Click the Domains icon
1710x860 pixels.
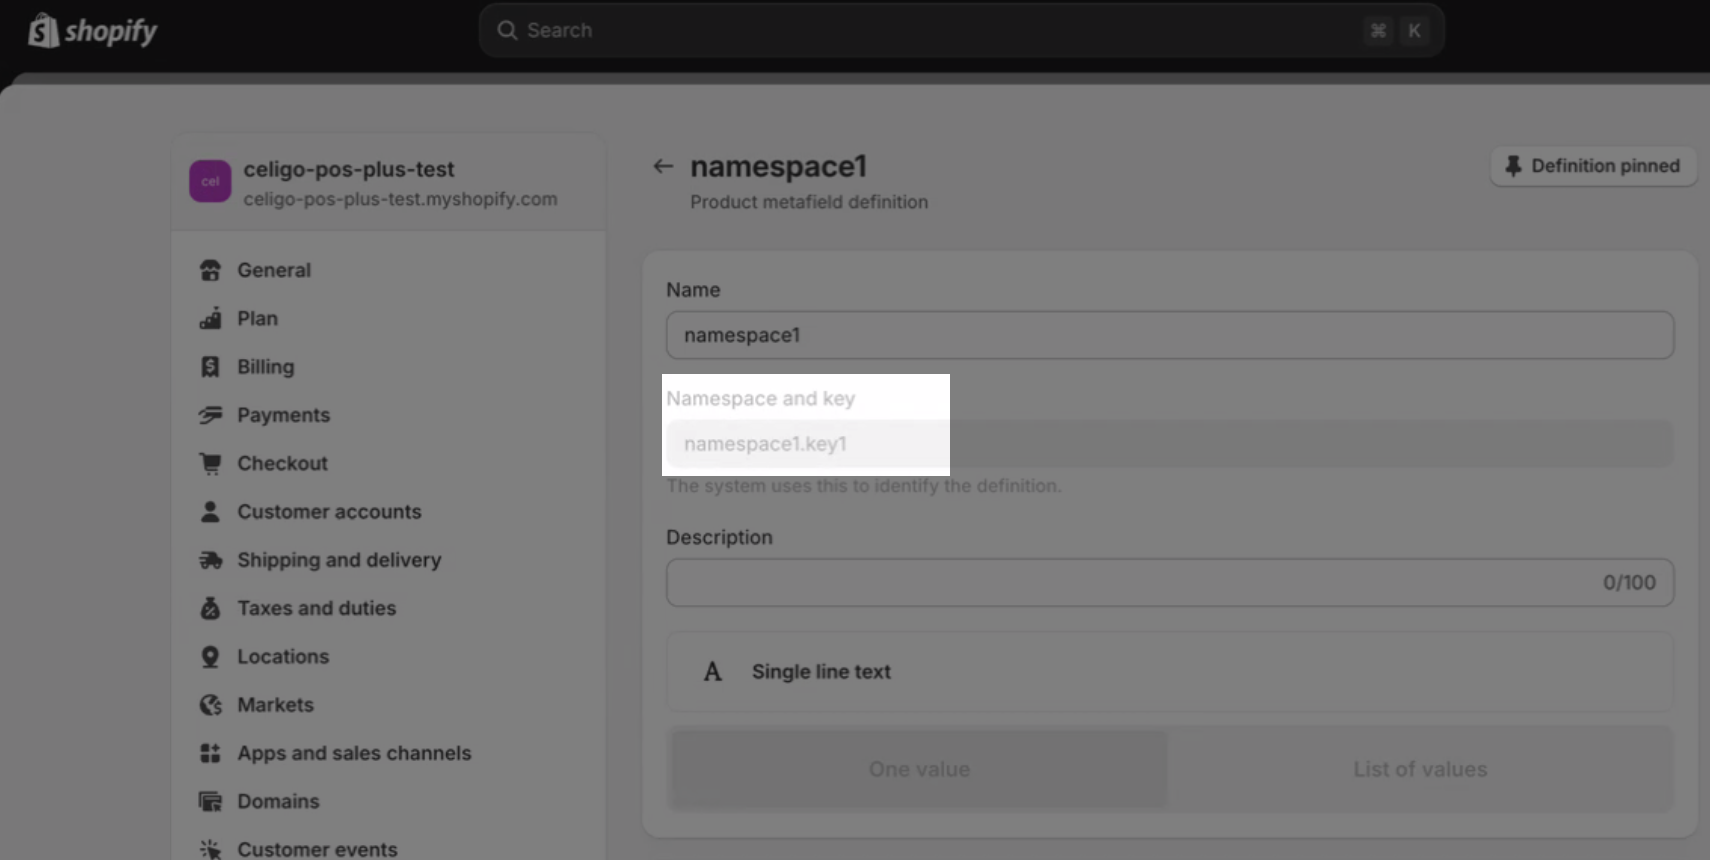coord(210,801)
